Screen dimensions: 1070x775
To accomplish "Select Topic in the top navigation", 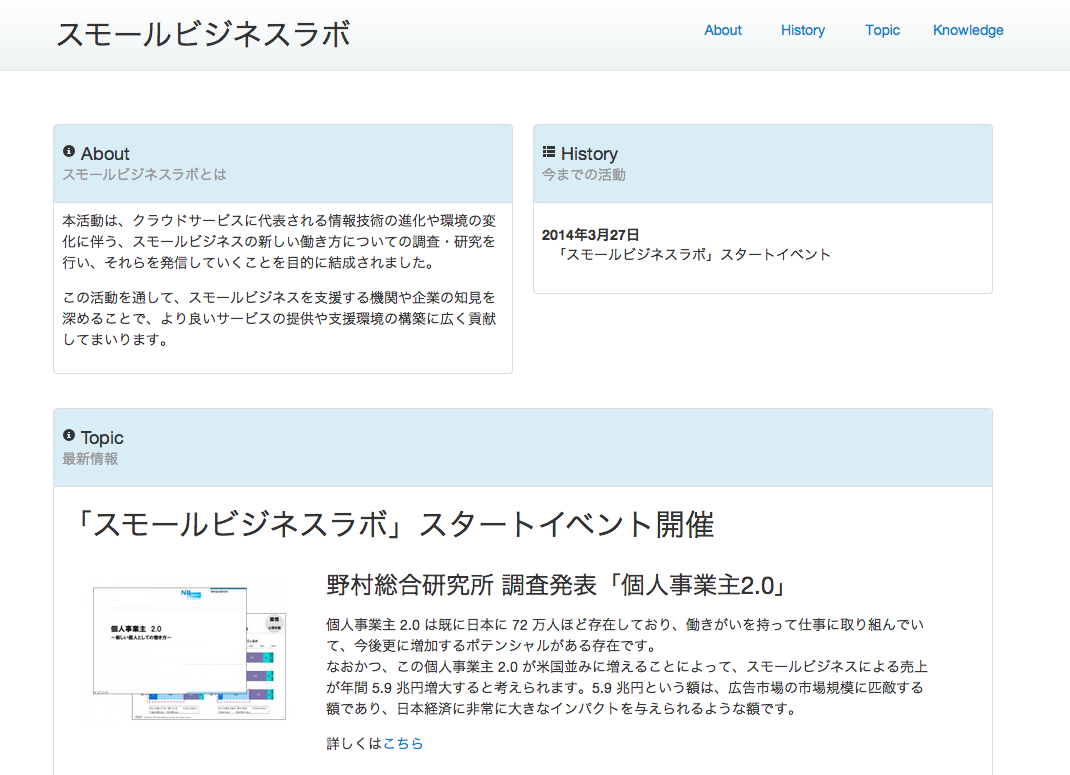I will click(x=882, y=30).
